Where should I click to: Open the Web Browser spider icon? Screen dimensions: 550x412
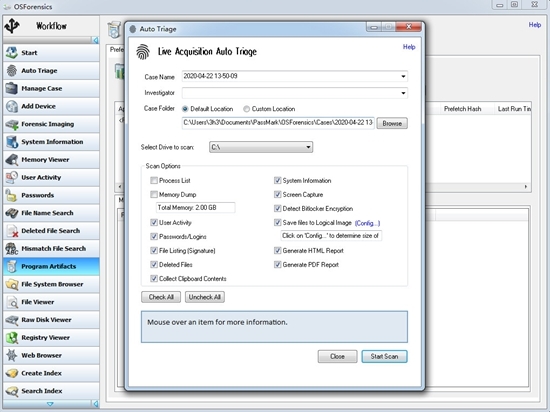click(x=12, y=356)
